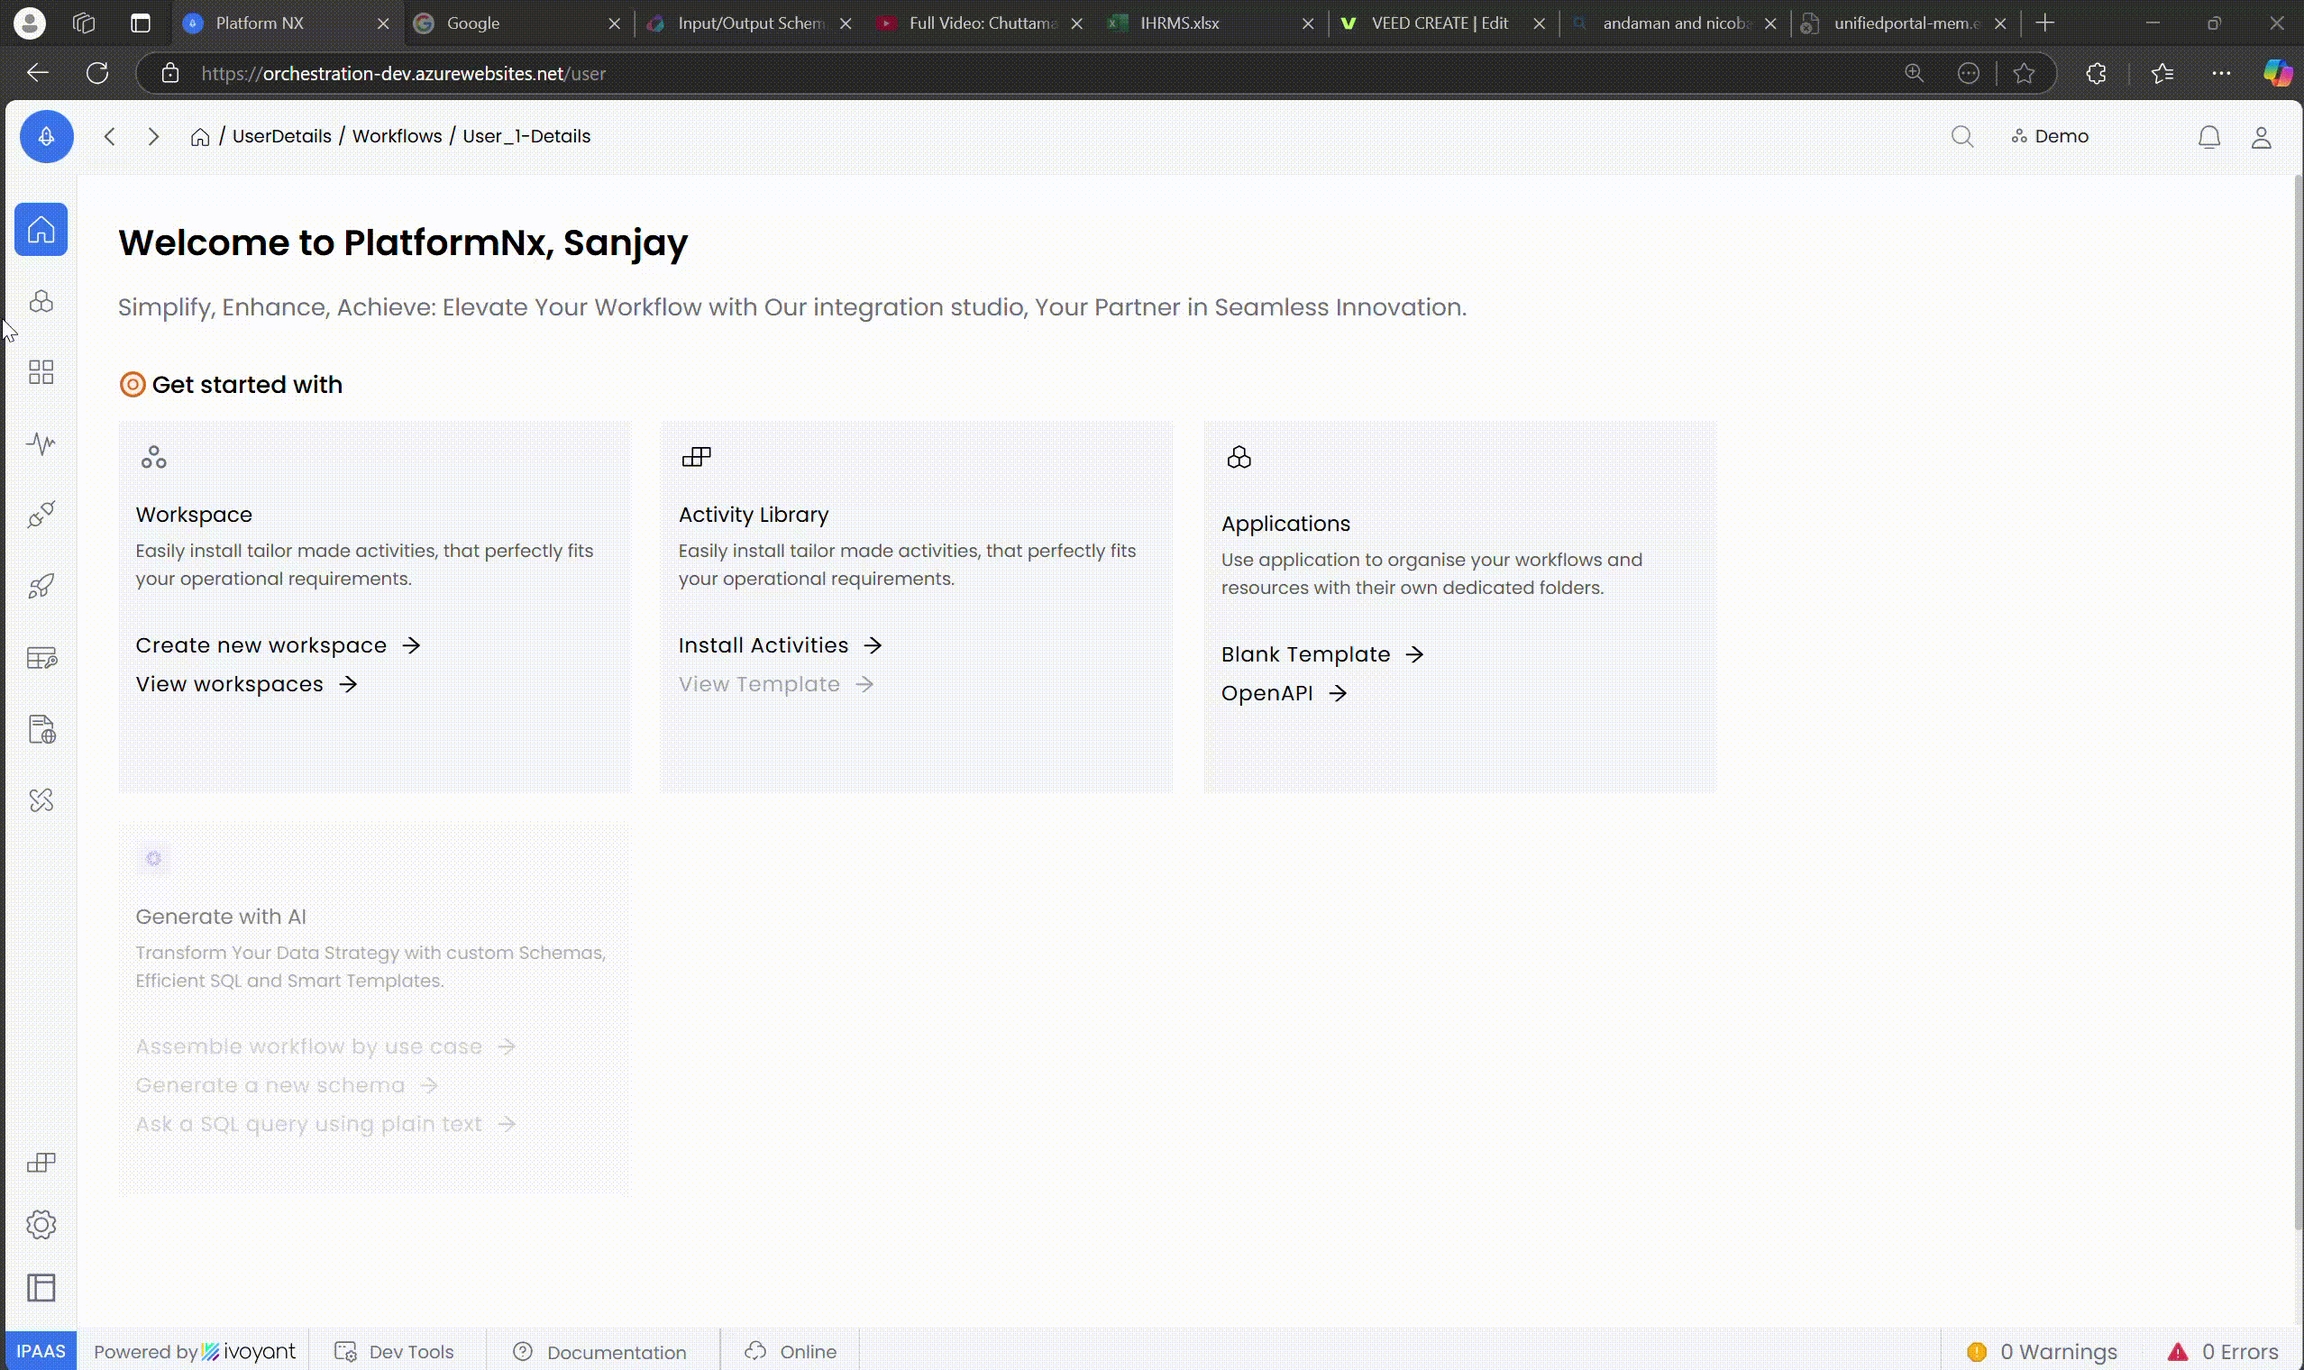This screenshot has height=1370, width=2304.
Task: Switch to the IHRMS.xlsx browser tab
Action: [x=1179, y=23]
